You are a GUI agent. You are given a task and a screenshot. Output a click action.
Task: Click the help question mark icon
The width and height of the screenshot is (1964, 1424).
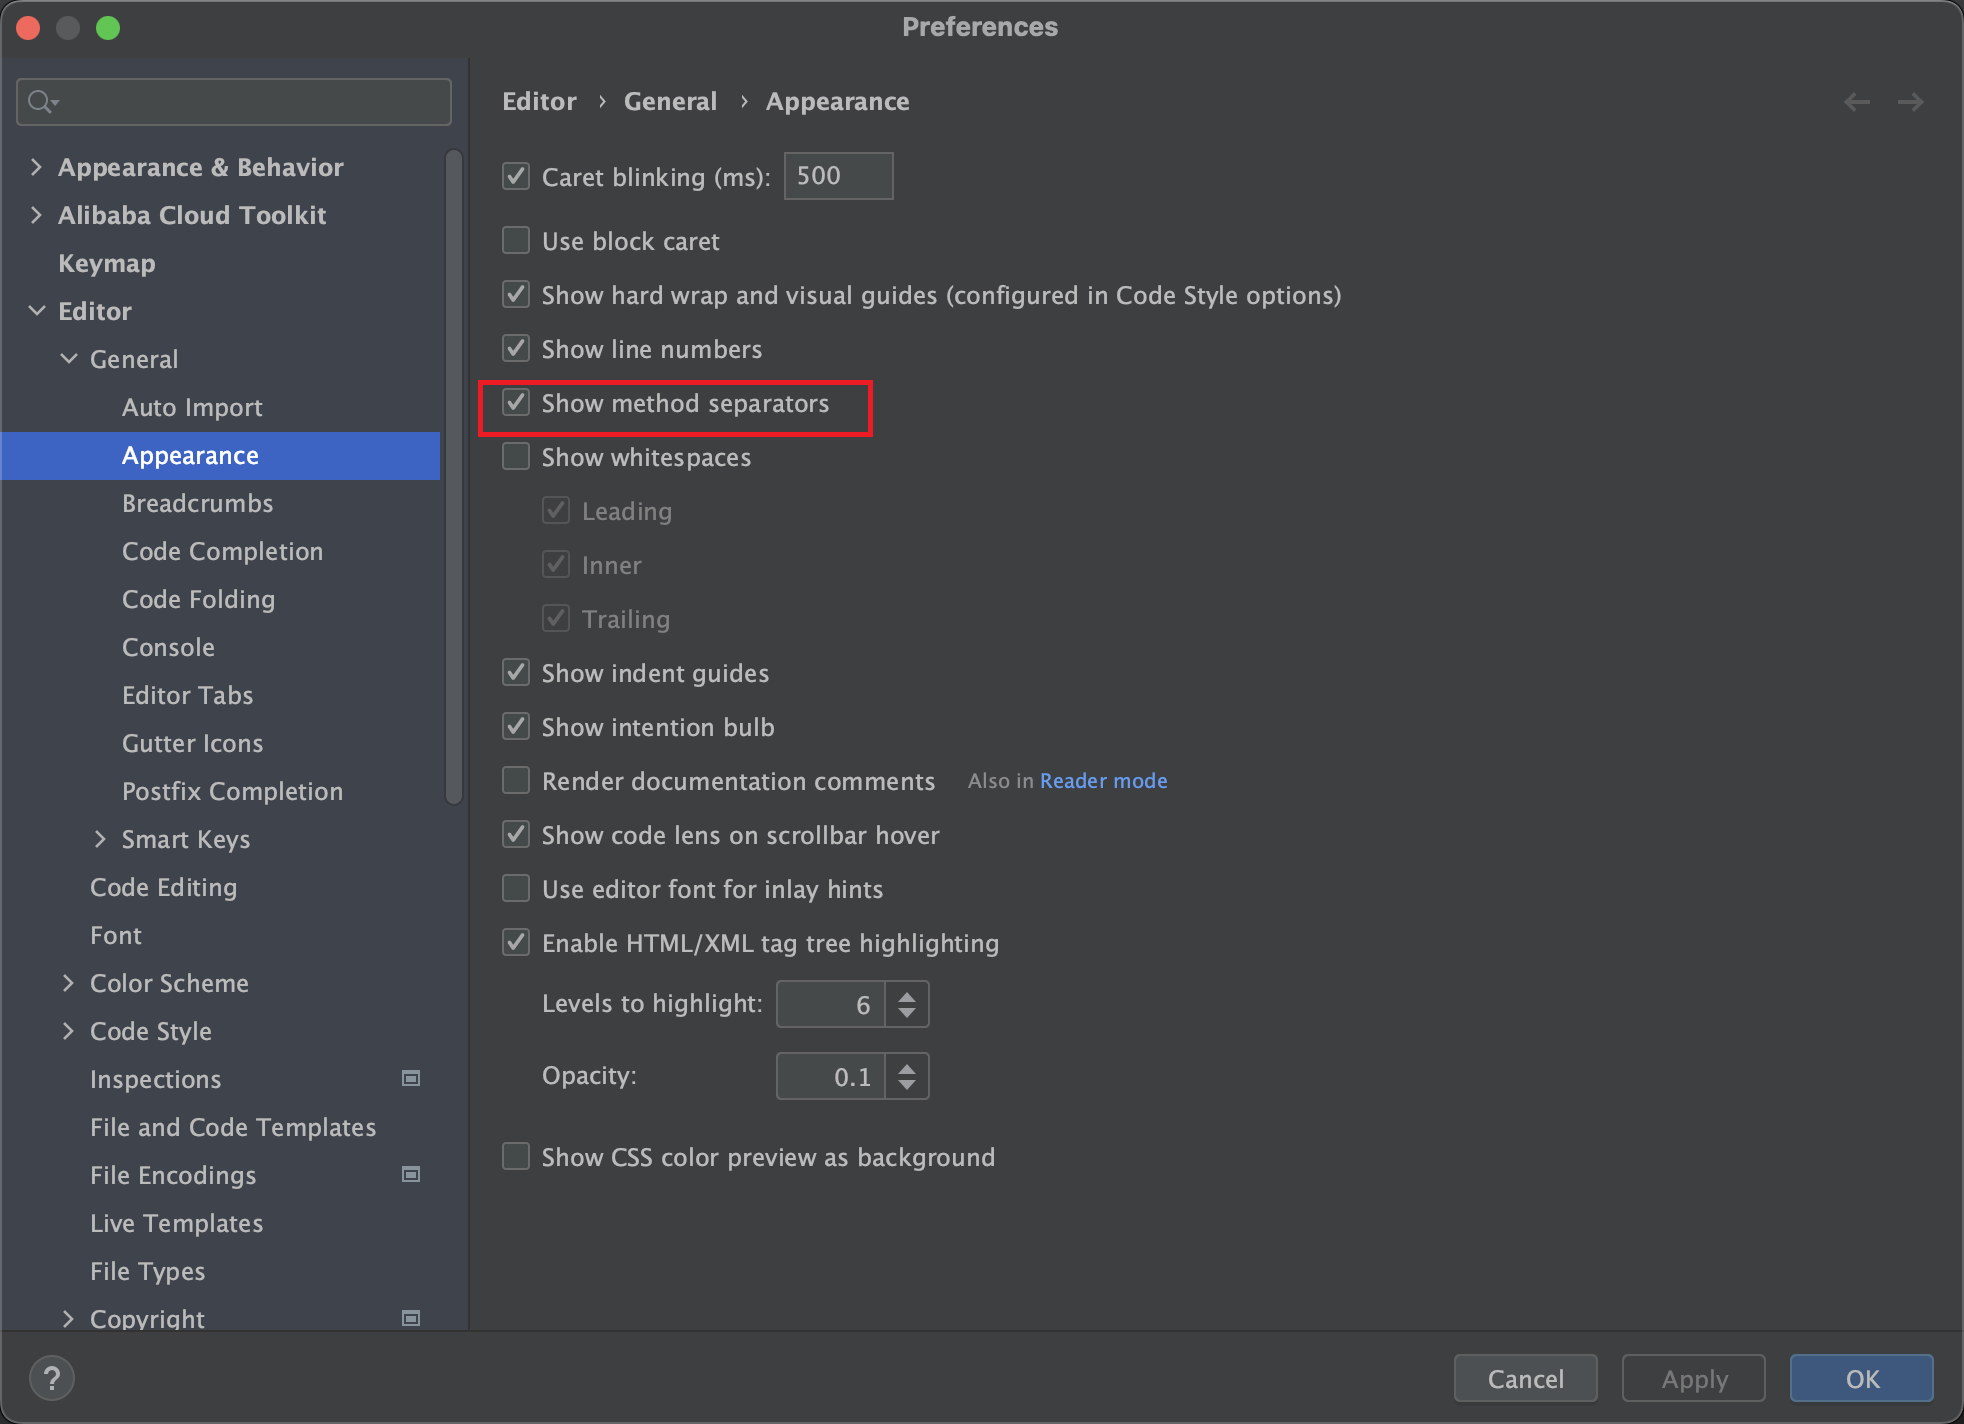(x=52, y=1378)
